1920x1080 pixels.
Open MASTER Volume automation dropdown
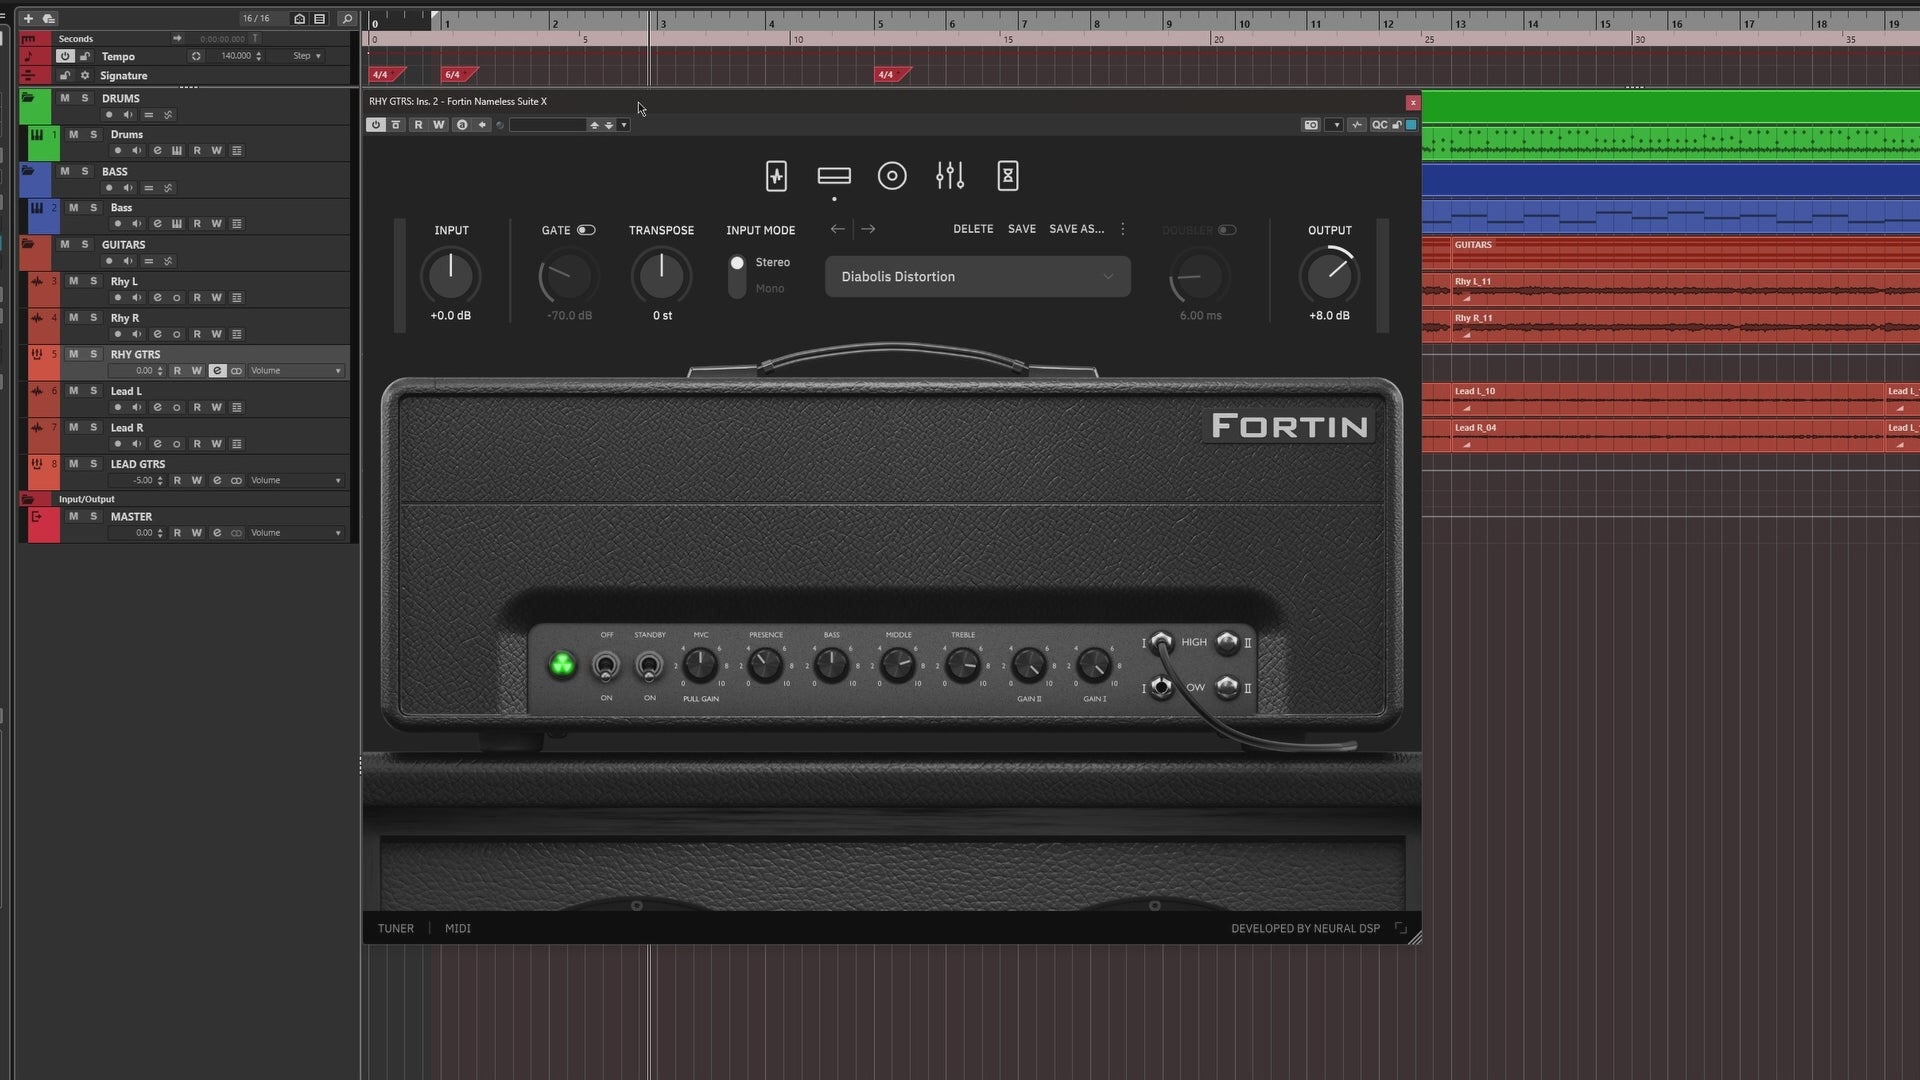point(295,533)
